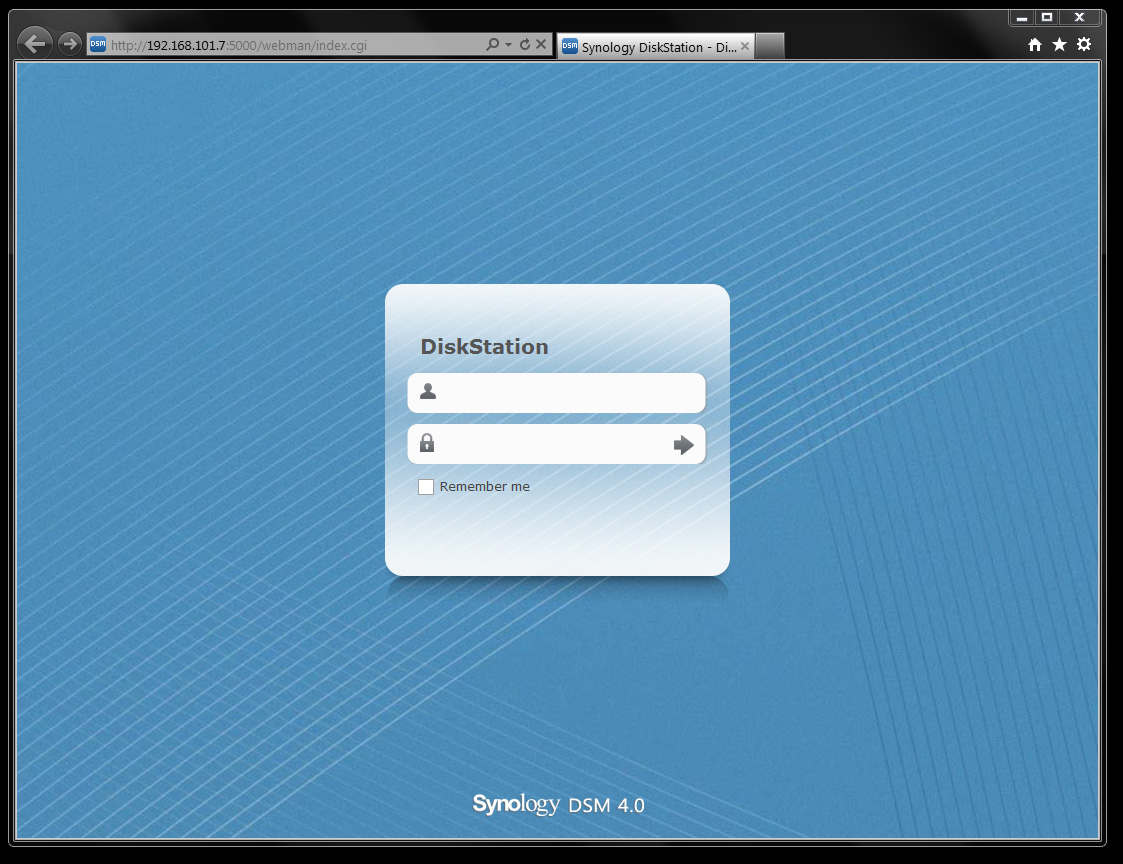Refresh the page with the reload icon

click(x=525, y=44)
